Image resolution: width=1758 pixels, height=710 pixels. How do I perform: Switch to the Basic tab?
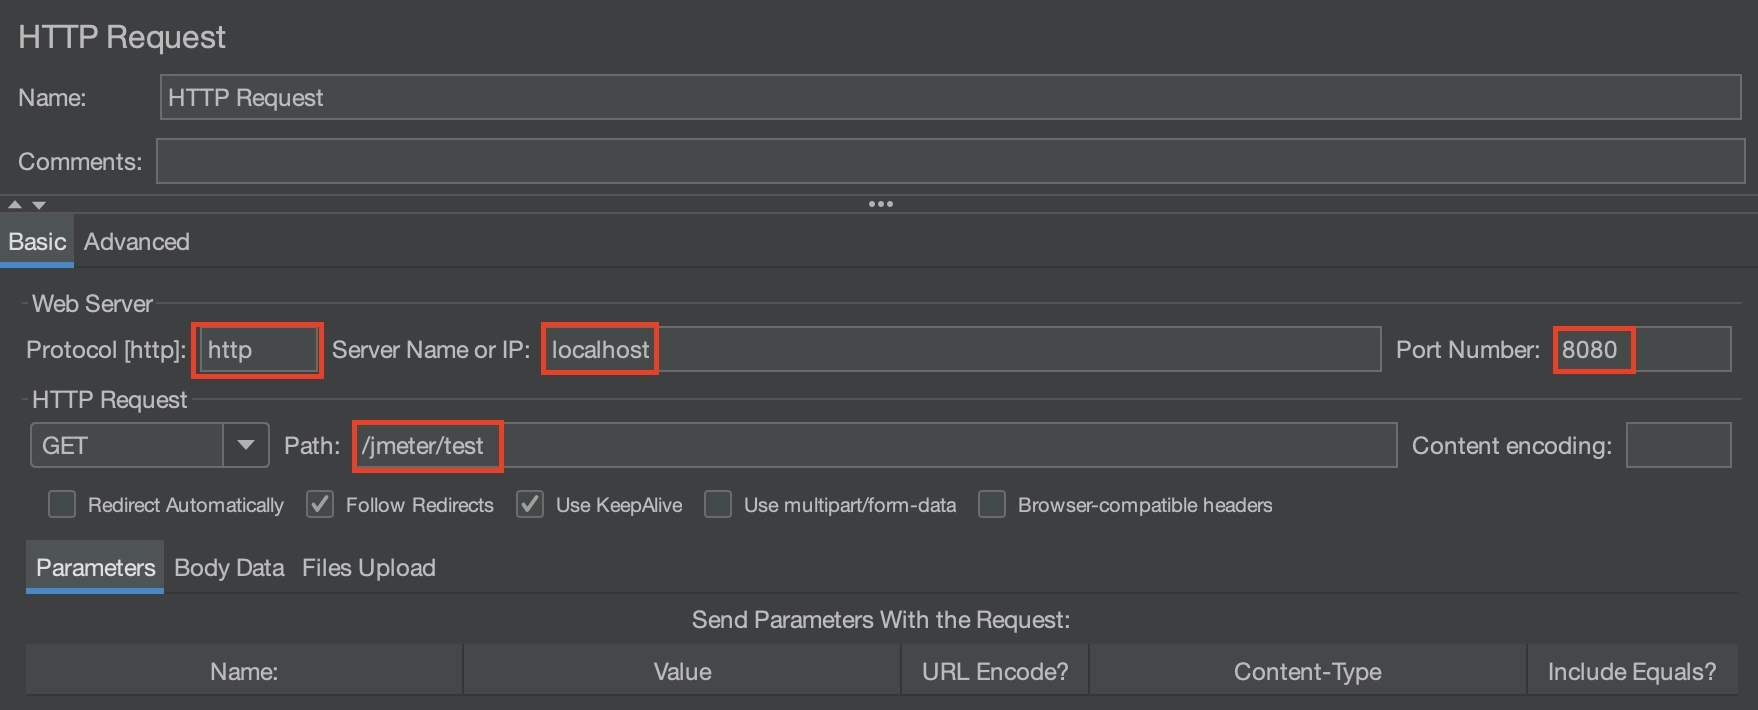(x=37, y=242)
